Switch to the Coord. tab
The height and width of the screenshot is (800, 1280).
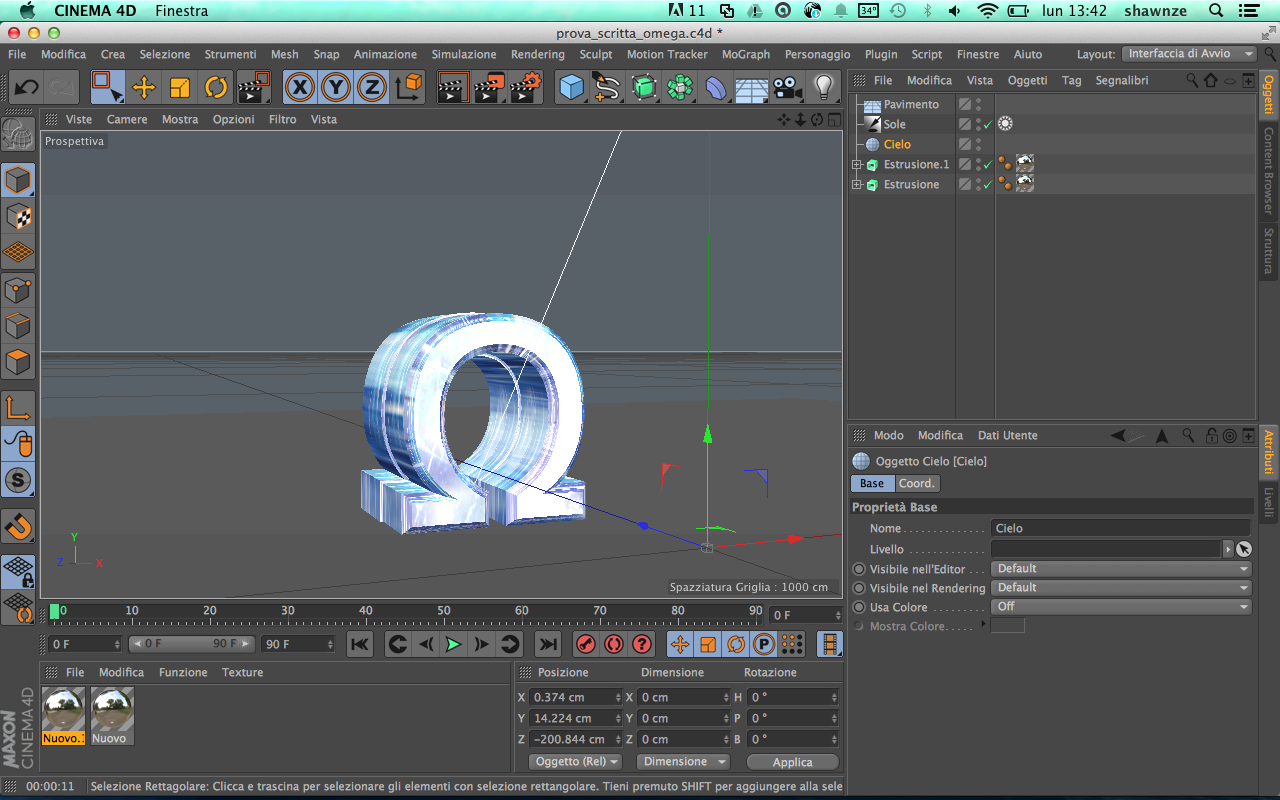coord(916,484)
